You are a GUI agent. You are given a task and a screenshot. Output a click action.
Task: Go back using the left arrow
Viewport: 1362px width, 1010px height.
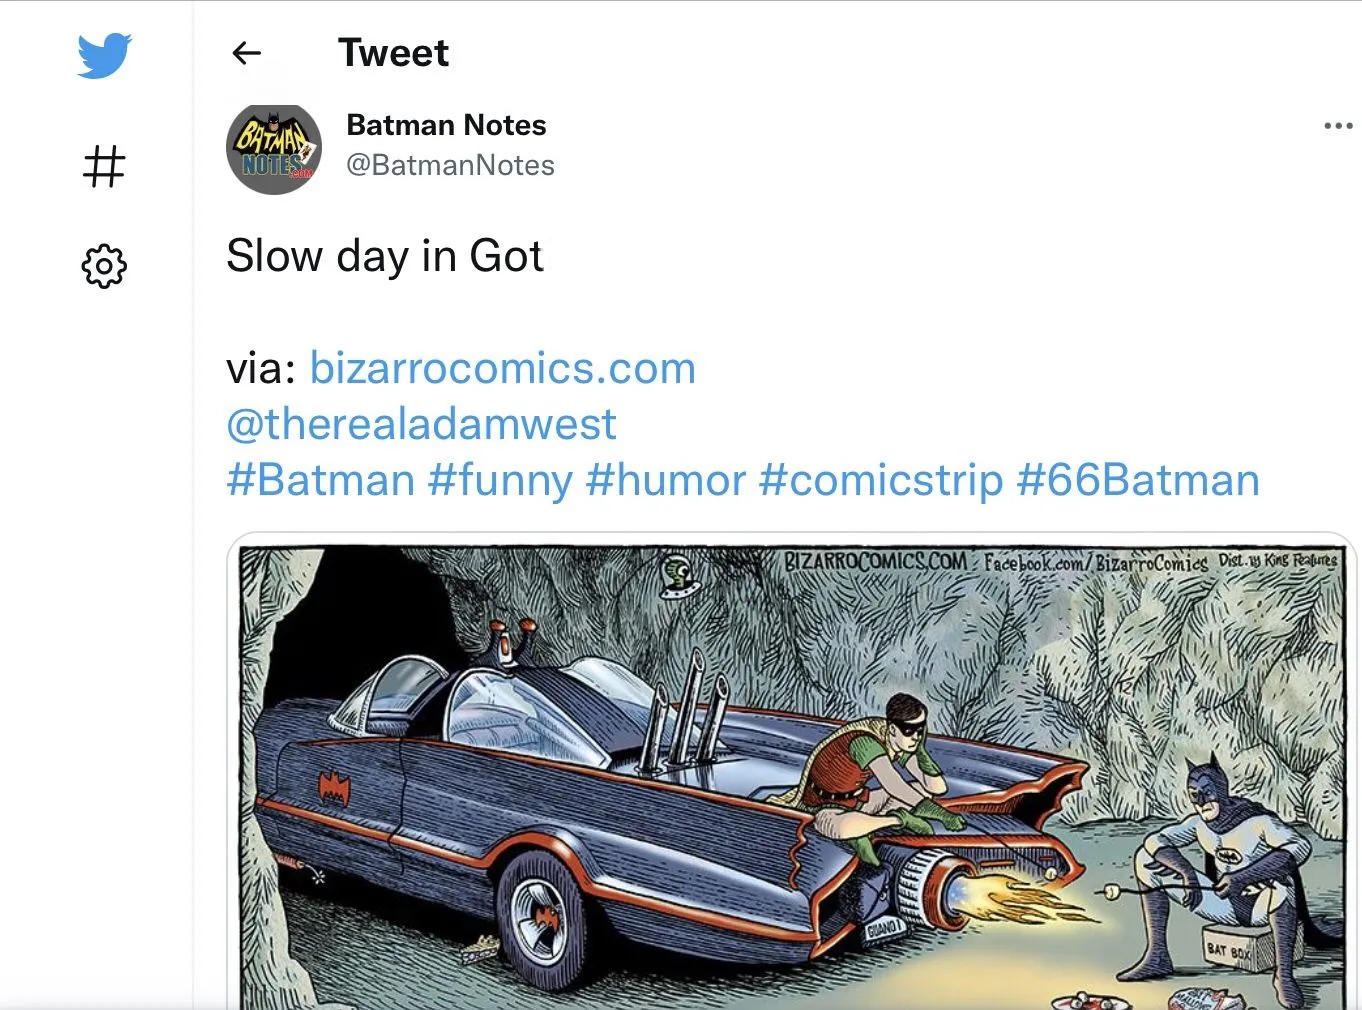[246, 53]
